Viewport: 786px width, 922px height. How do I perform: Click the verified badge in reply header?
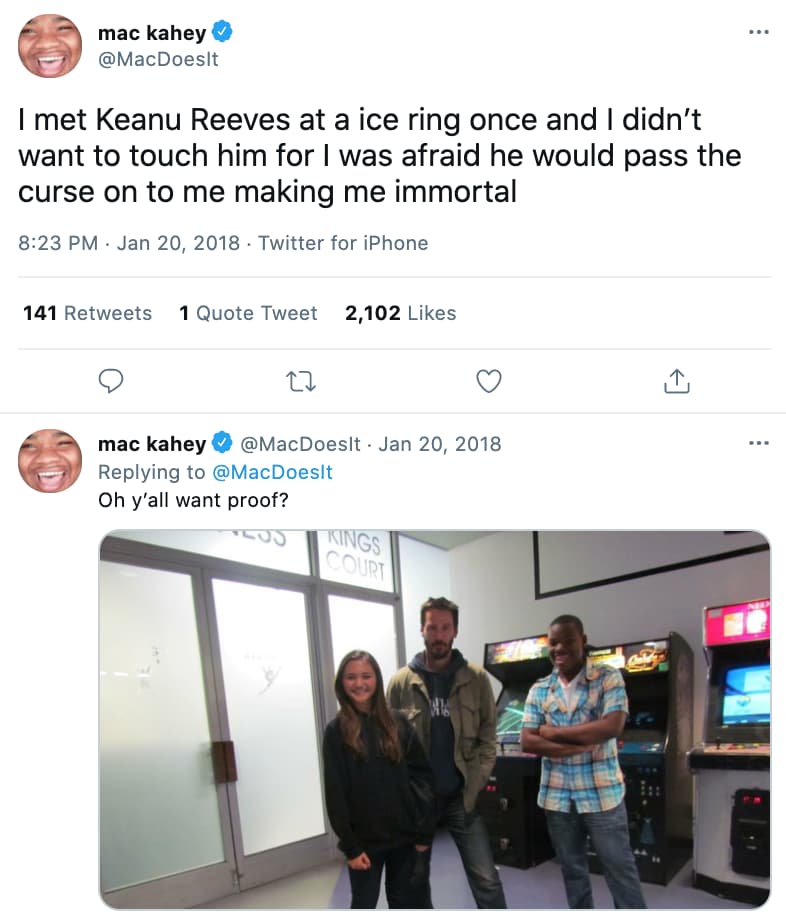[223, 443]
